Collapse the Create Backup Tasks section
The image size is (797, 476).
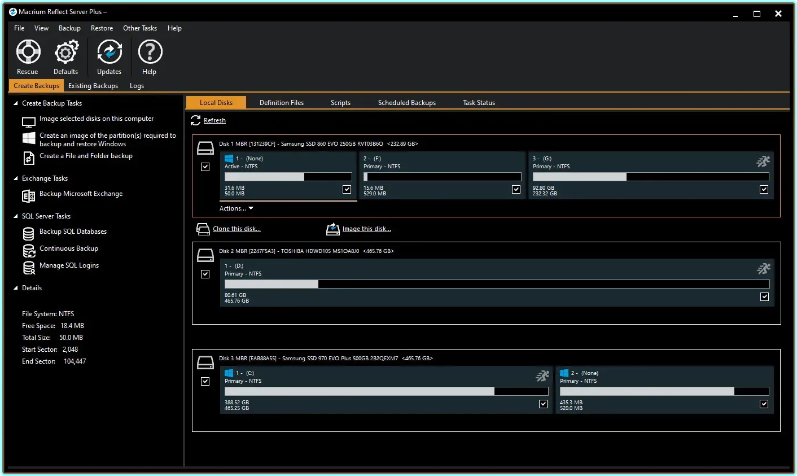[16, 103]
